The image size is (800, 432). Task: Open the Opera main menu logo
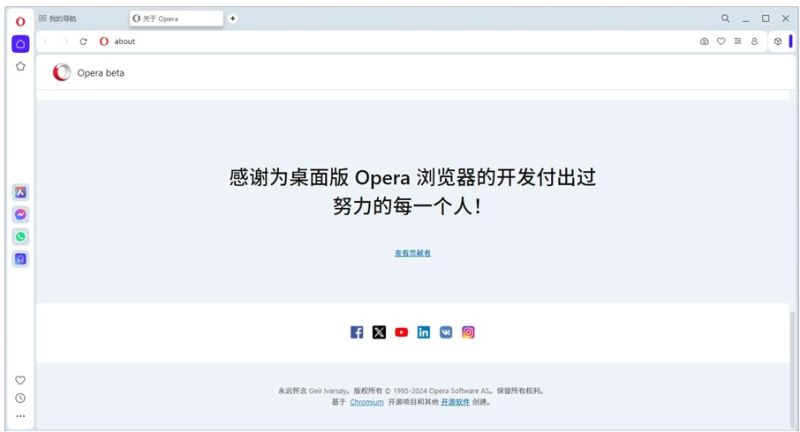point(20,21)
